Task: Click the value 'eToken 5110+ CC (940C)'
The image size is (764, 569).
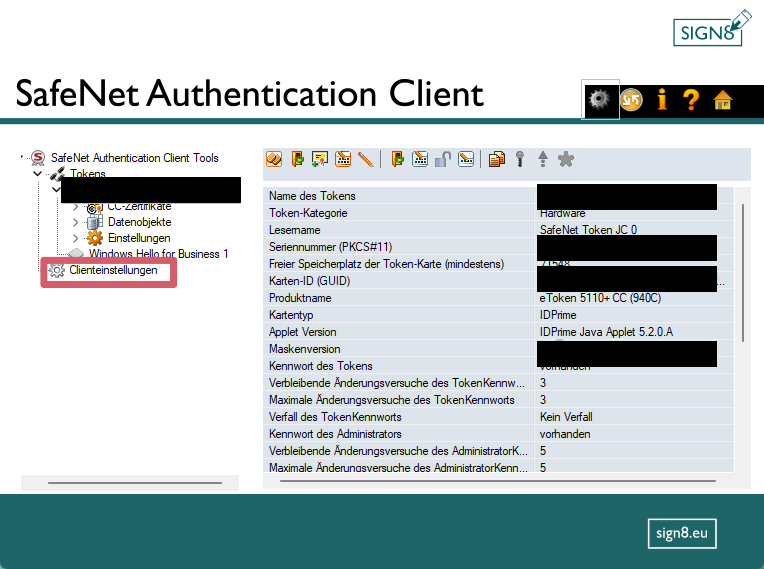Action: 600,298
